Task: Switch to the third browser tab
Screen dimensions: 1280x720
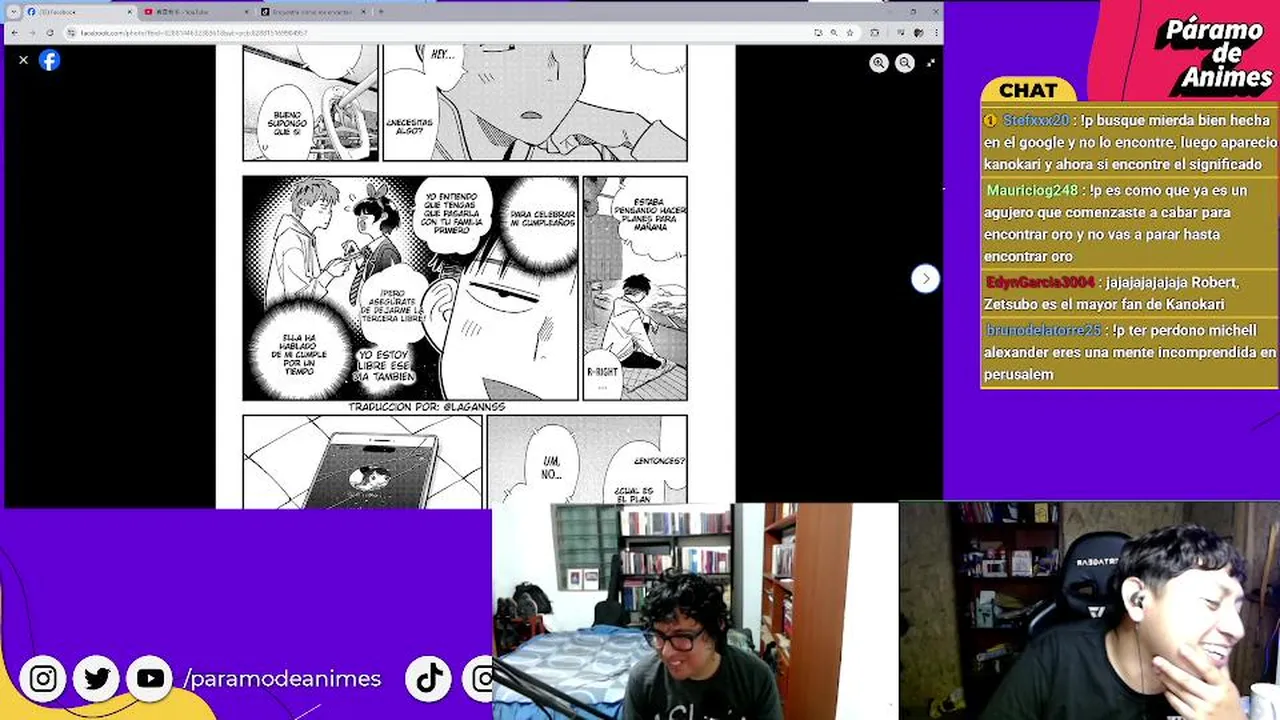Action: (314, 12)
